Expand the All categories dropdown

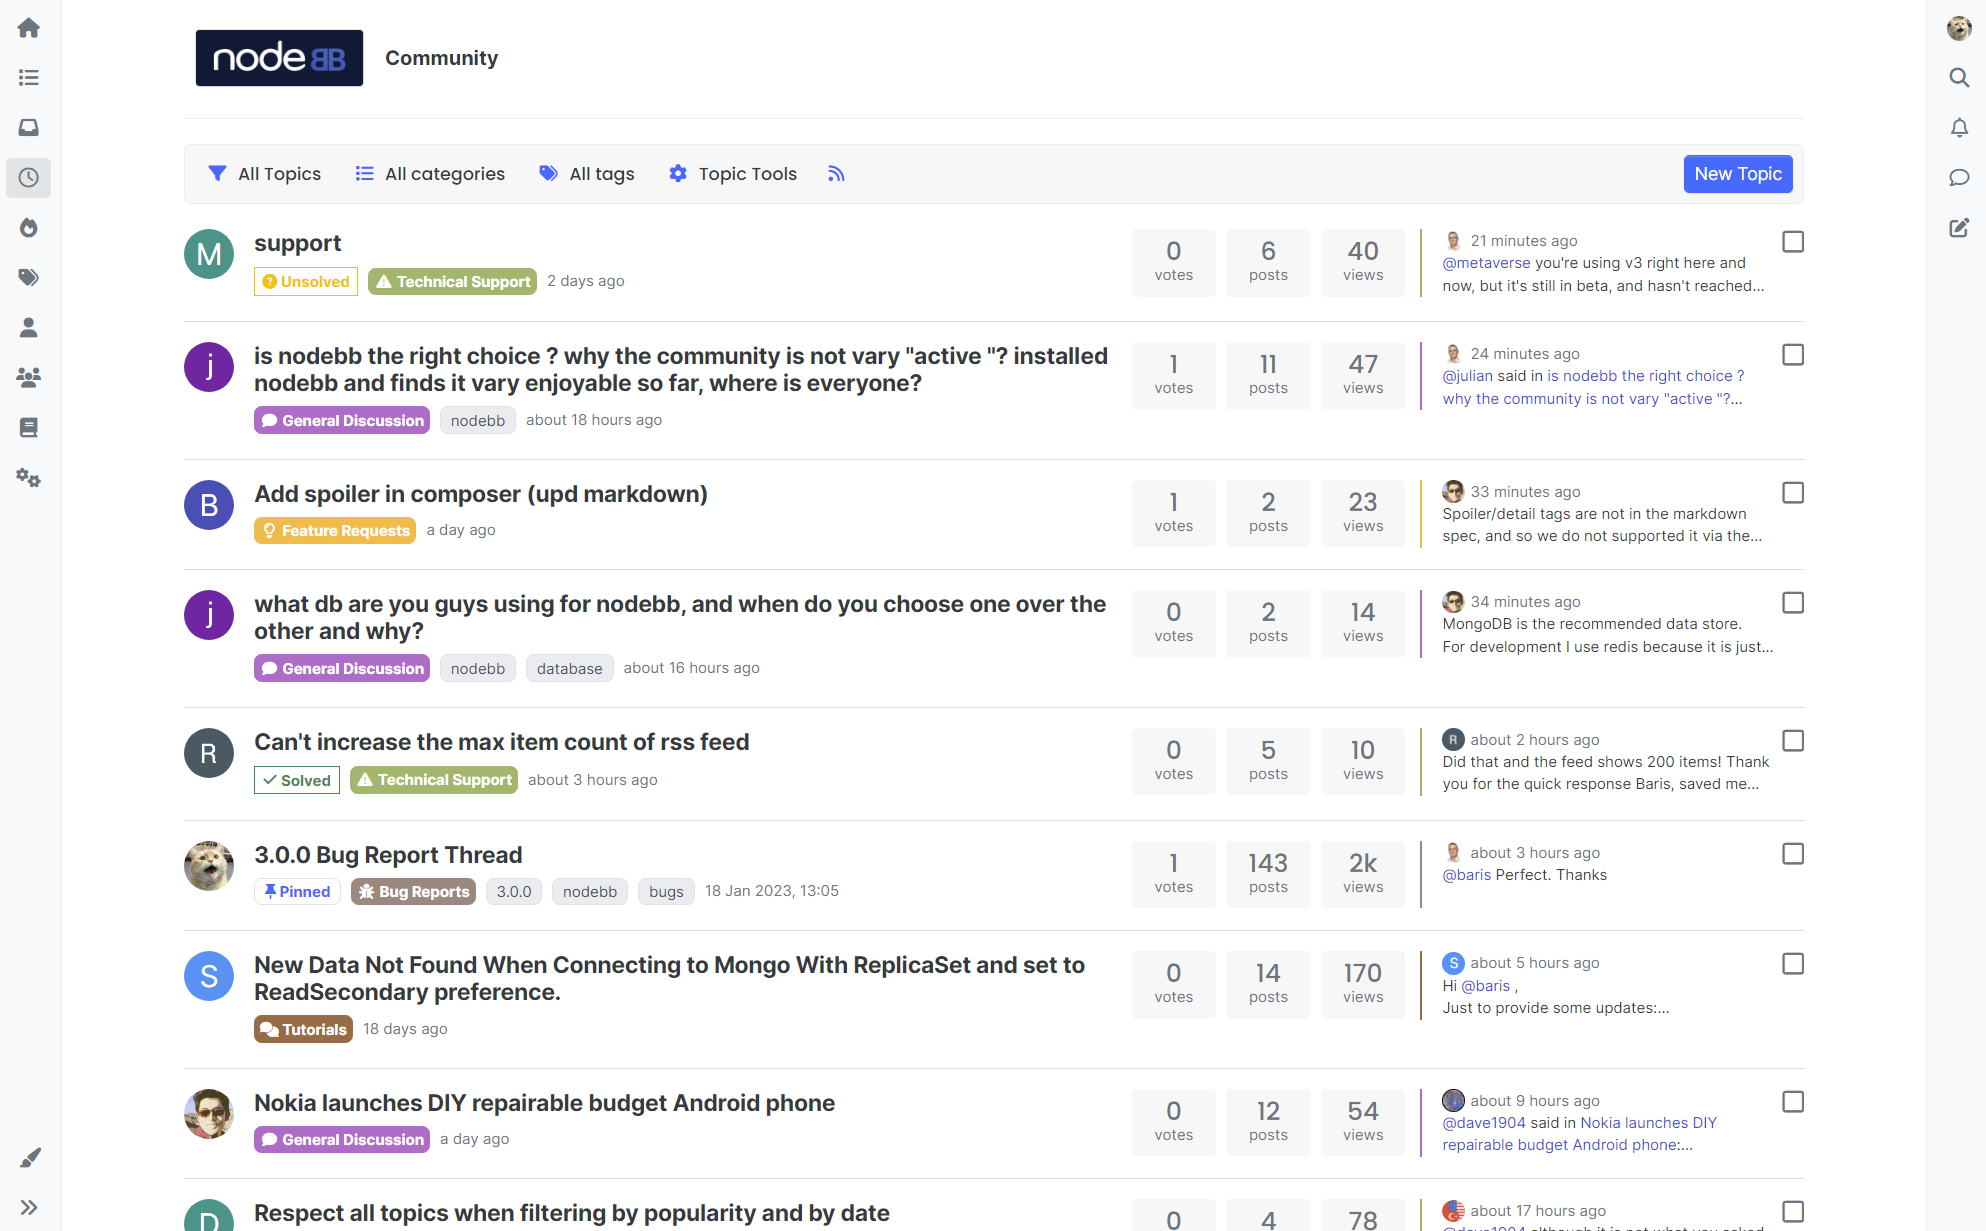pos(431,174)
